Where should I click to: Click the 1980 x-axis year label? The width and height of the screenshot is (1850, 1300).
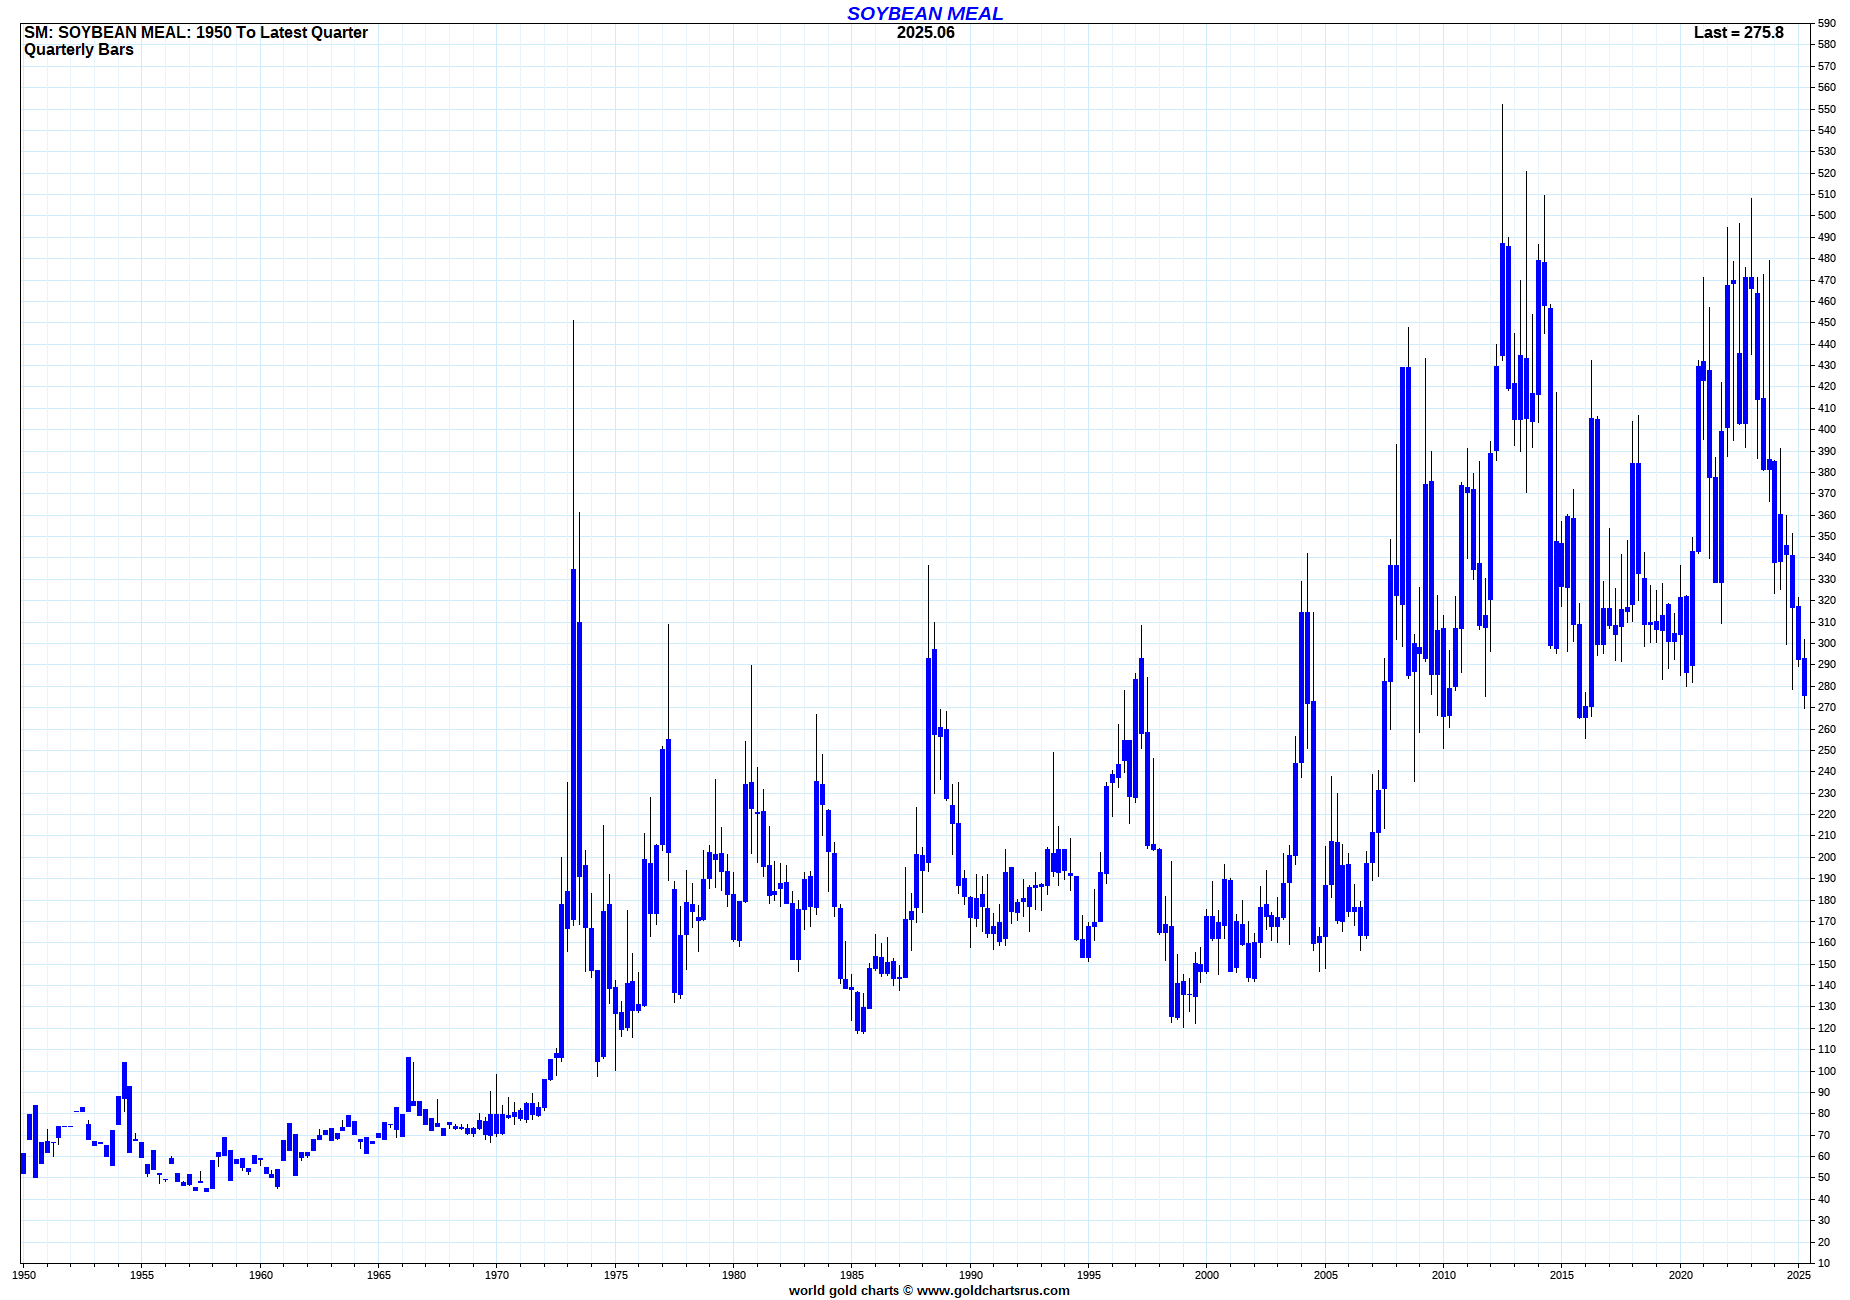[734, 1275]
